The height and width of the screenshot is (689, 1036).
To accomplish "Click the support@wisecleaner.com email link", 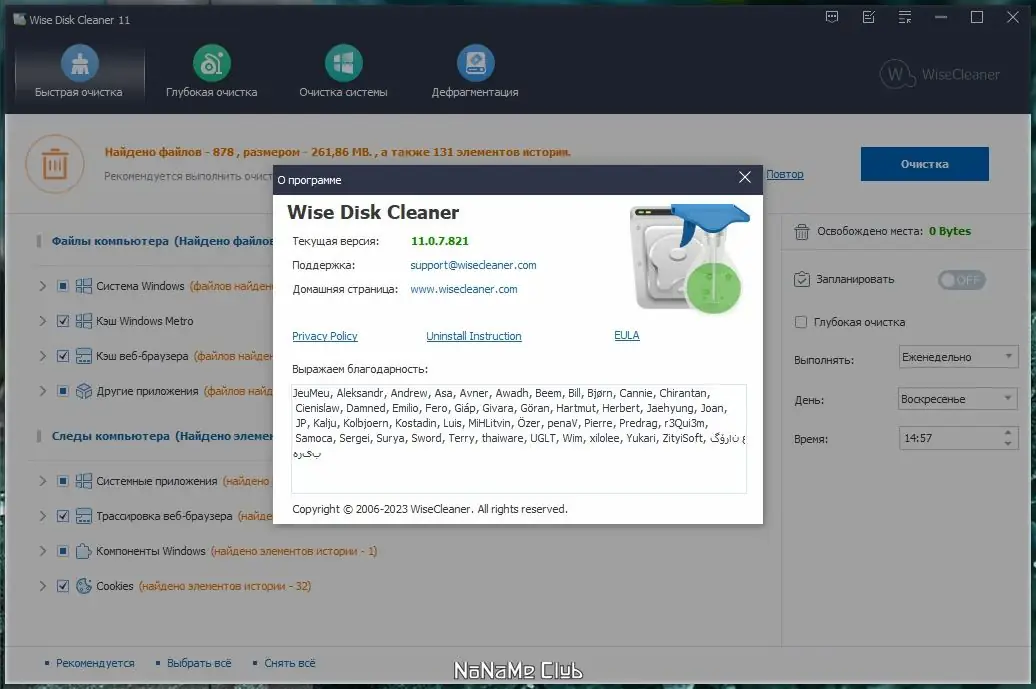I will 473,265.
